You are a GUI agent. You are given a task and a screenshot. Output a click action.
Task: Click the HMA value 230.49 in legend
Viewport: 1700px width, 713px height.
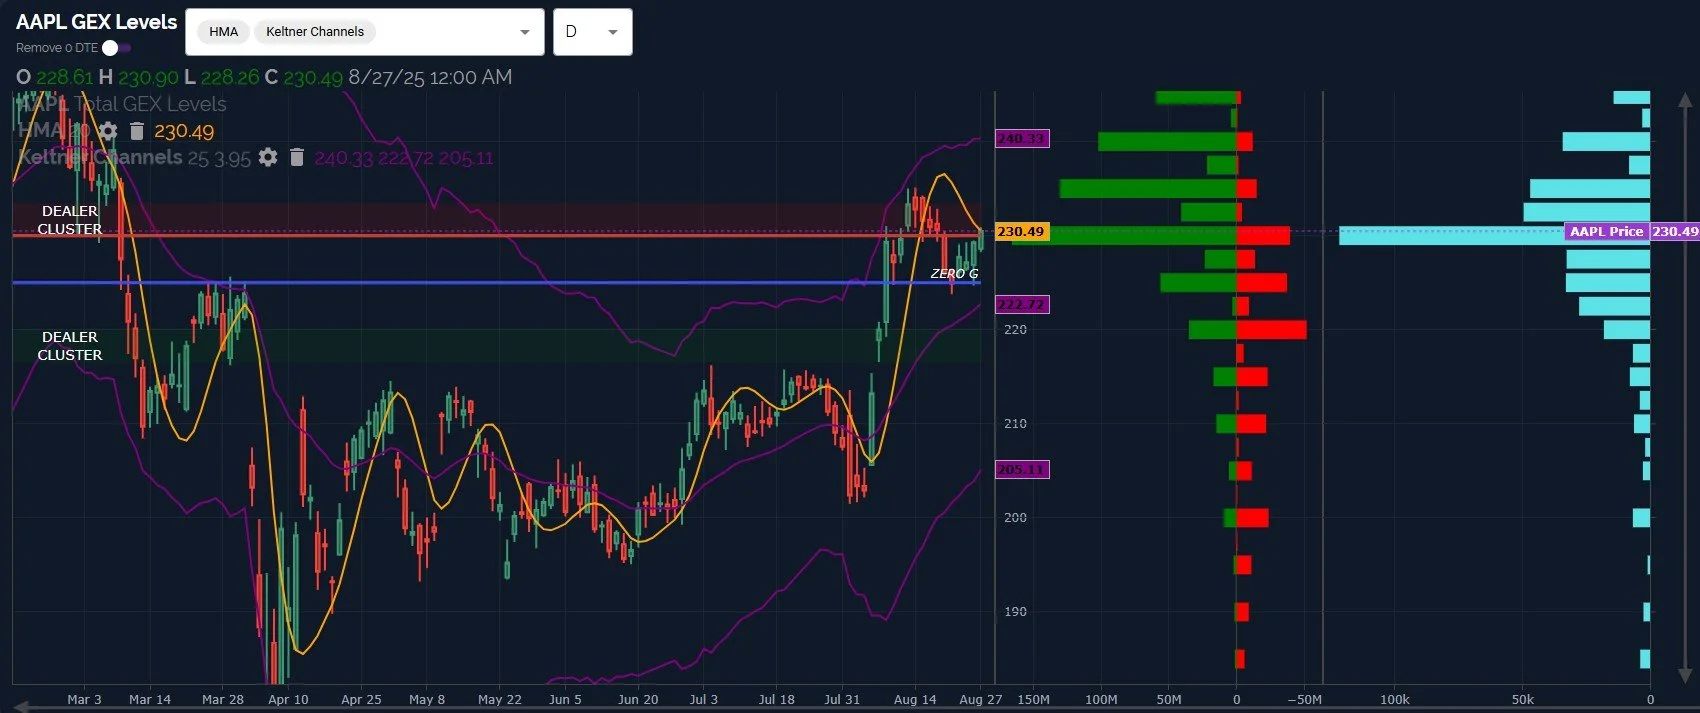[x=184, y=131]
